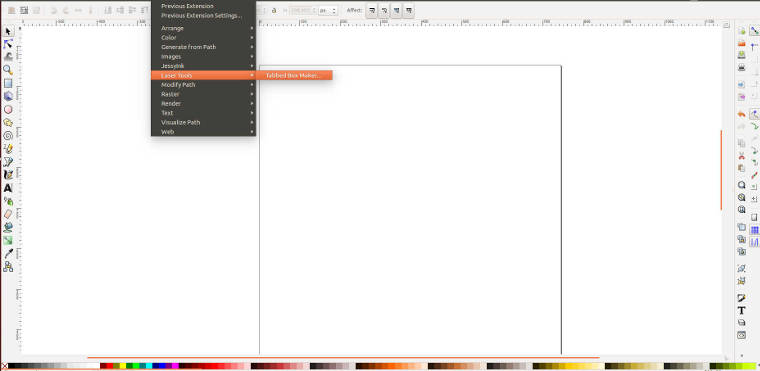Image resolution: width=760 pixels, height=371 pixels.
Task: Select the 3D Box tool
Action: click(x=8, y=96)
